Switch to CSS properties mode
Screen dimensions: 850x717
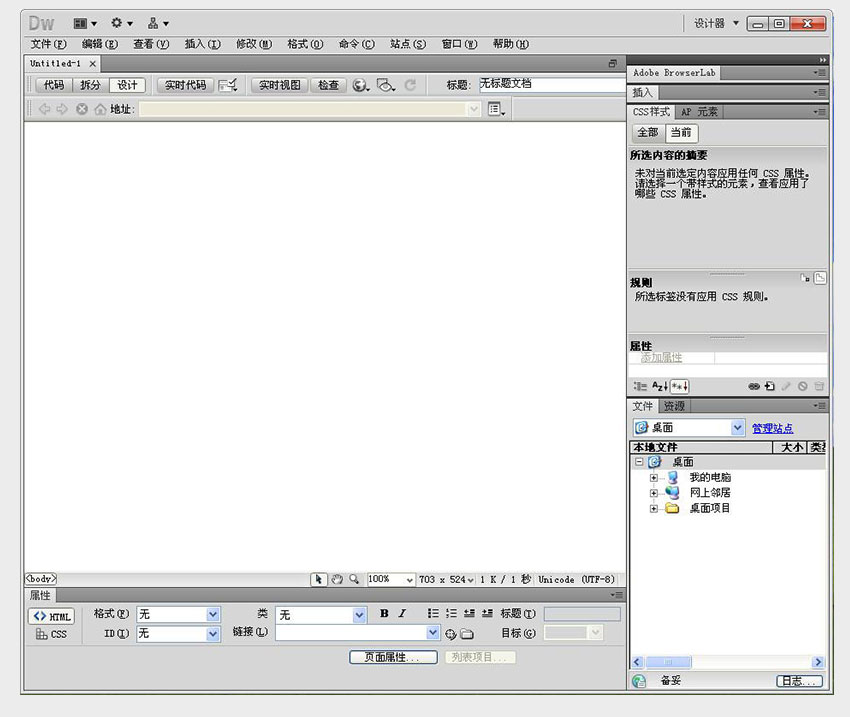[51, 634]
